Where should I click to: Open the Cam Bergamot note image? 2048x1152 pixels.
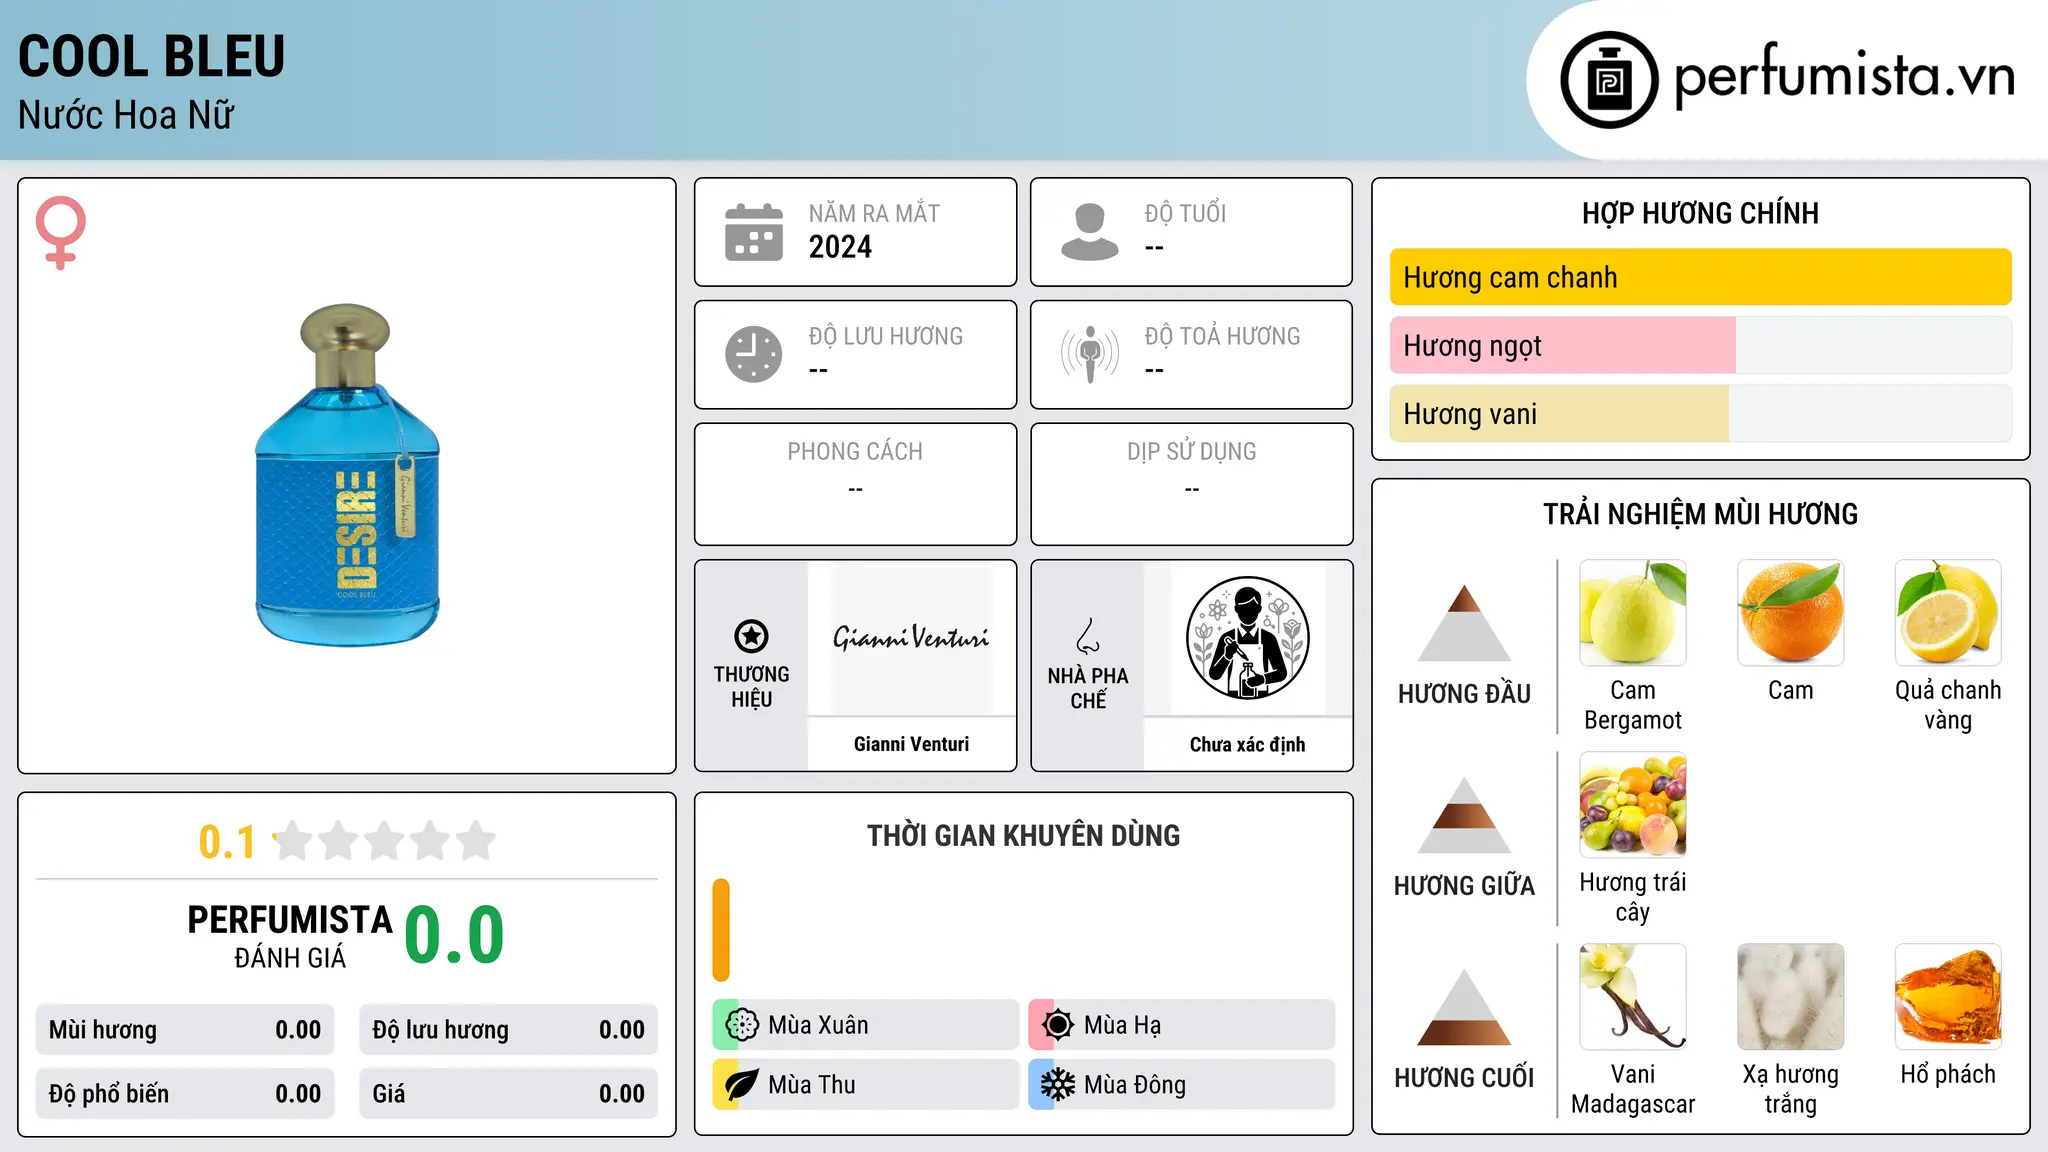1633,613
